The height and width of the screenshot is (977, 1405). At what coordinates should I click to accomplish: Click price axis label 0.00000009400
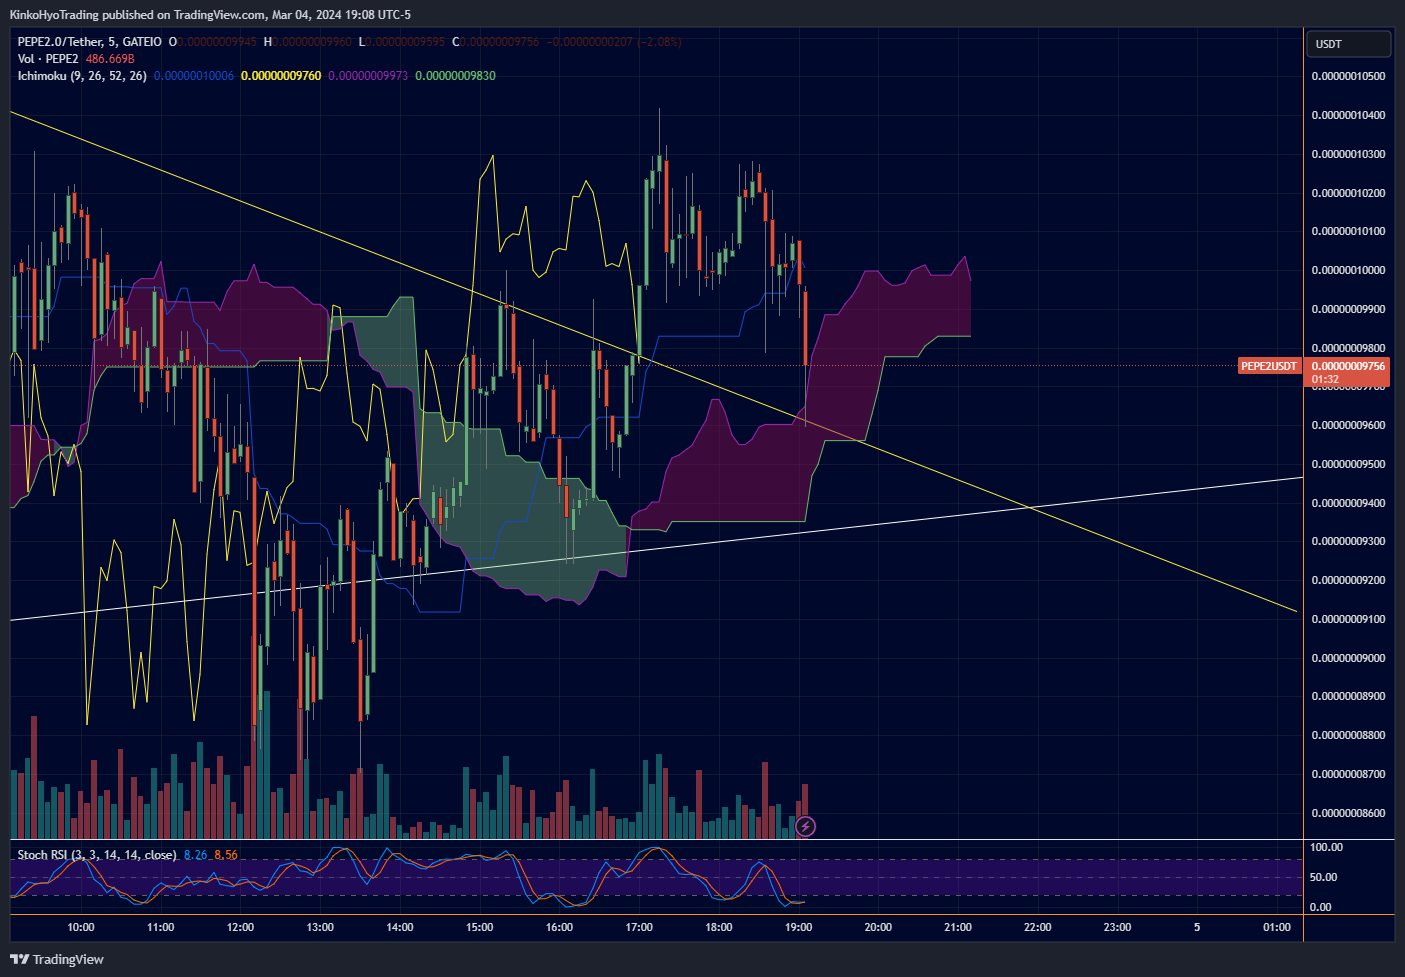(1348, 503)
